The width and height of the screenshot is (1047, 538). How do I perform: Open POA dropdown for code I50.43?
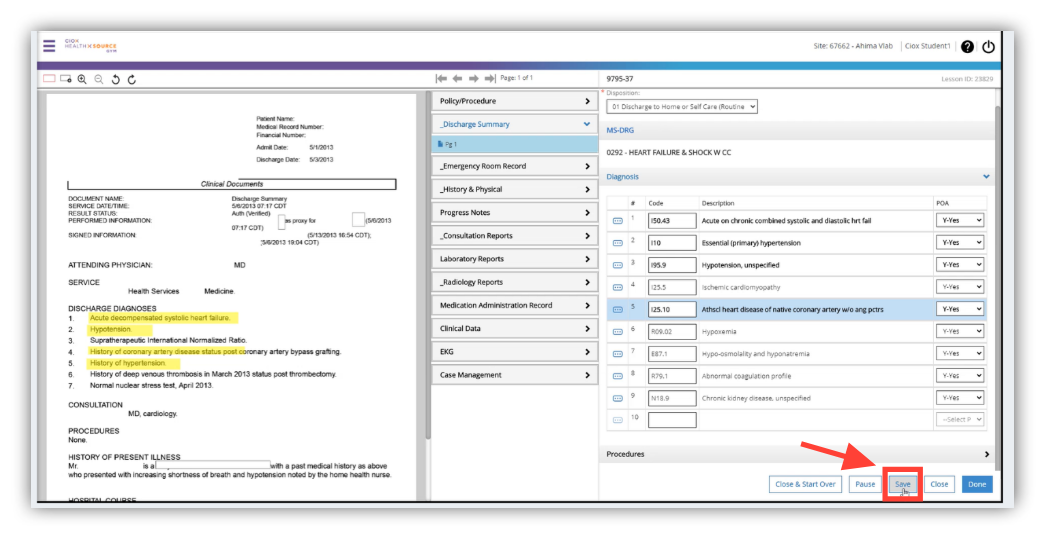960,221
